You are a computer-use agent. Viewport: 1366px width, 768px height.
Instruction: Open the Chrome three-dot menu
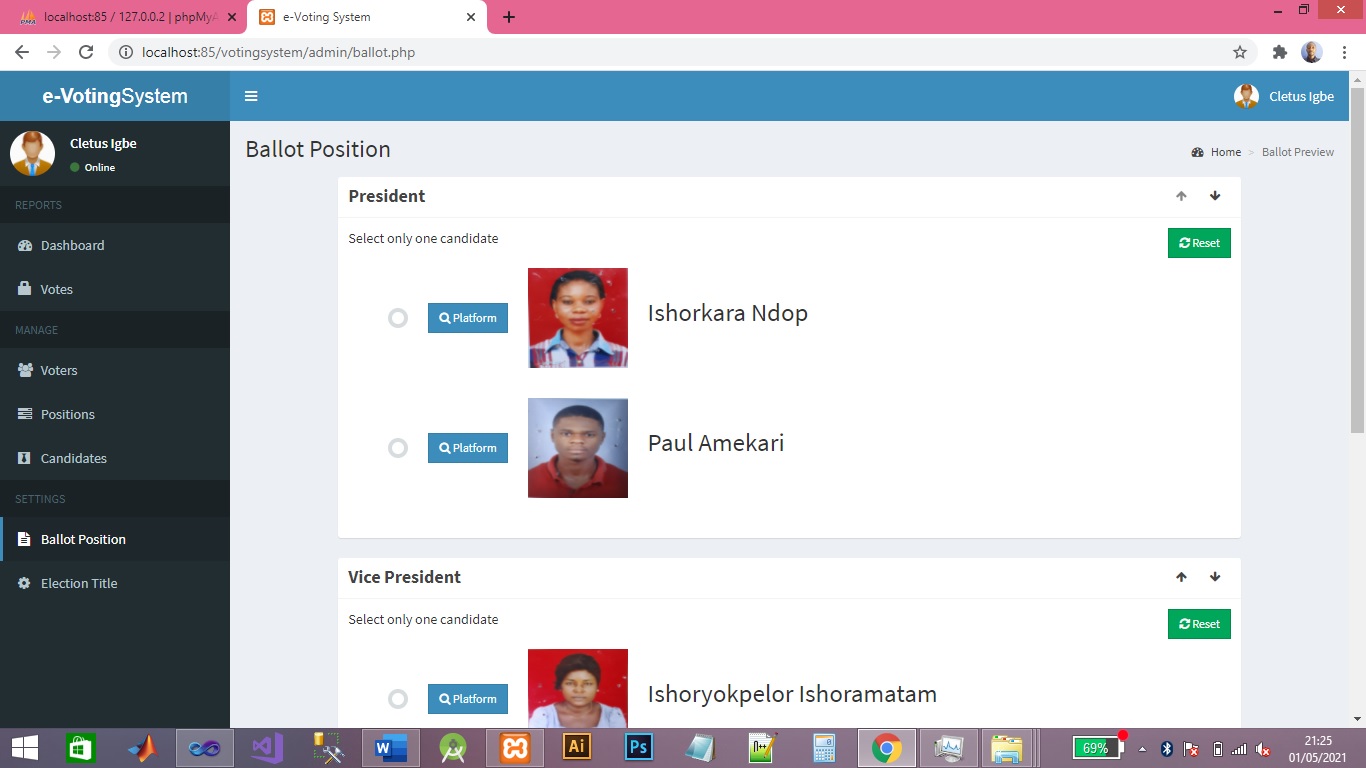coord(1344,51)
